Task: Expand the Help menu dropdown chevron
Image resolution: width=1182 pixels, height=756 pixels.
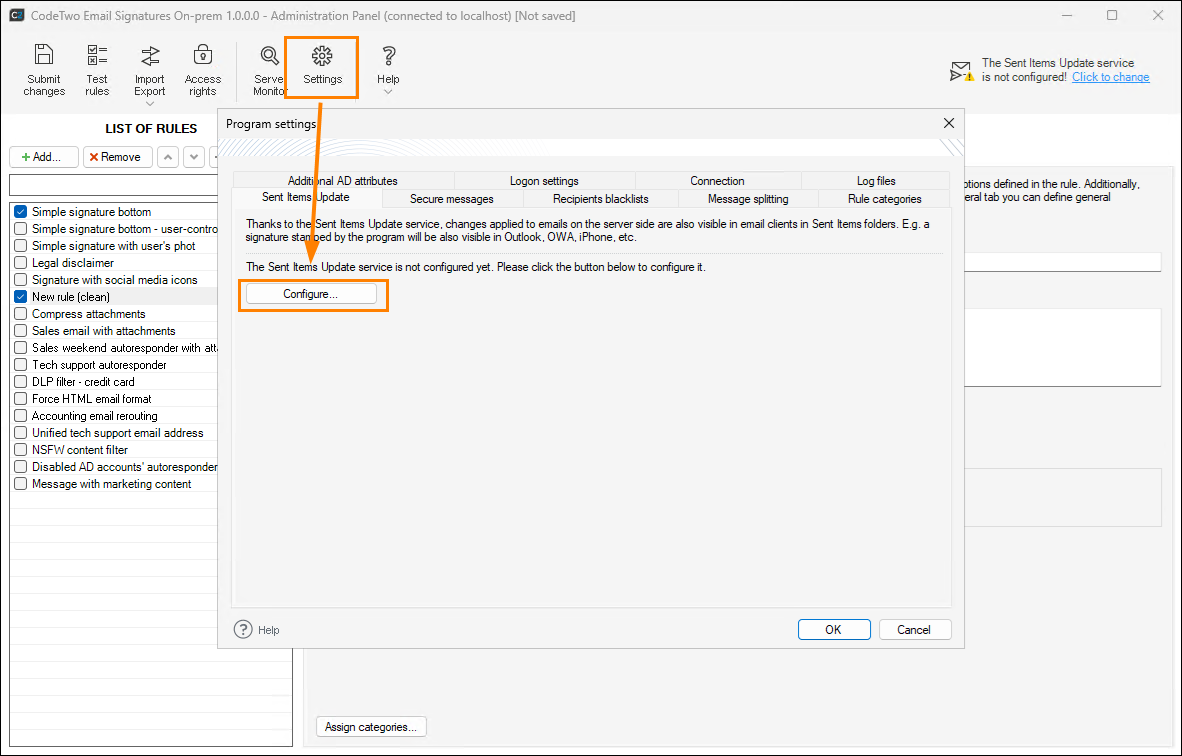Action: point(388,92)
